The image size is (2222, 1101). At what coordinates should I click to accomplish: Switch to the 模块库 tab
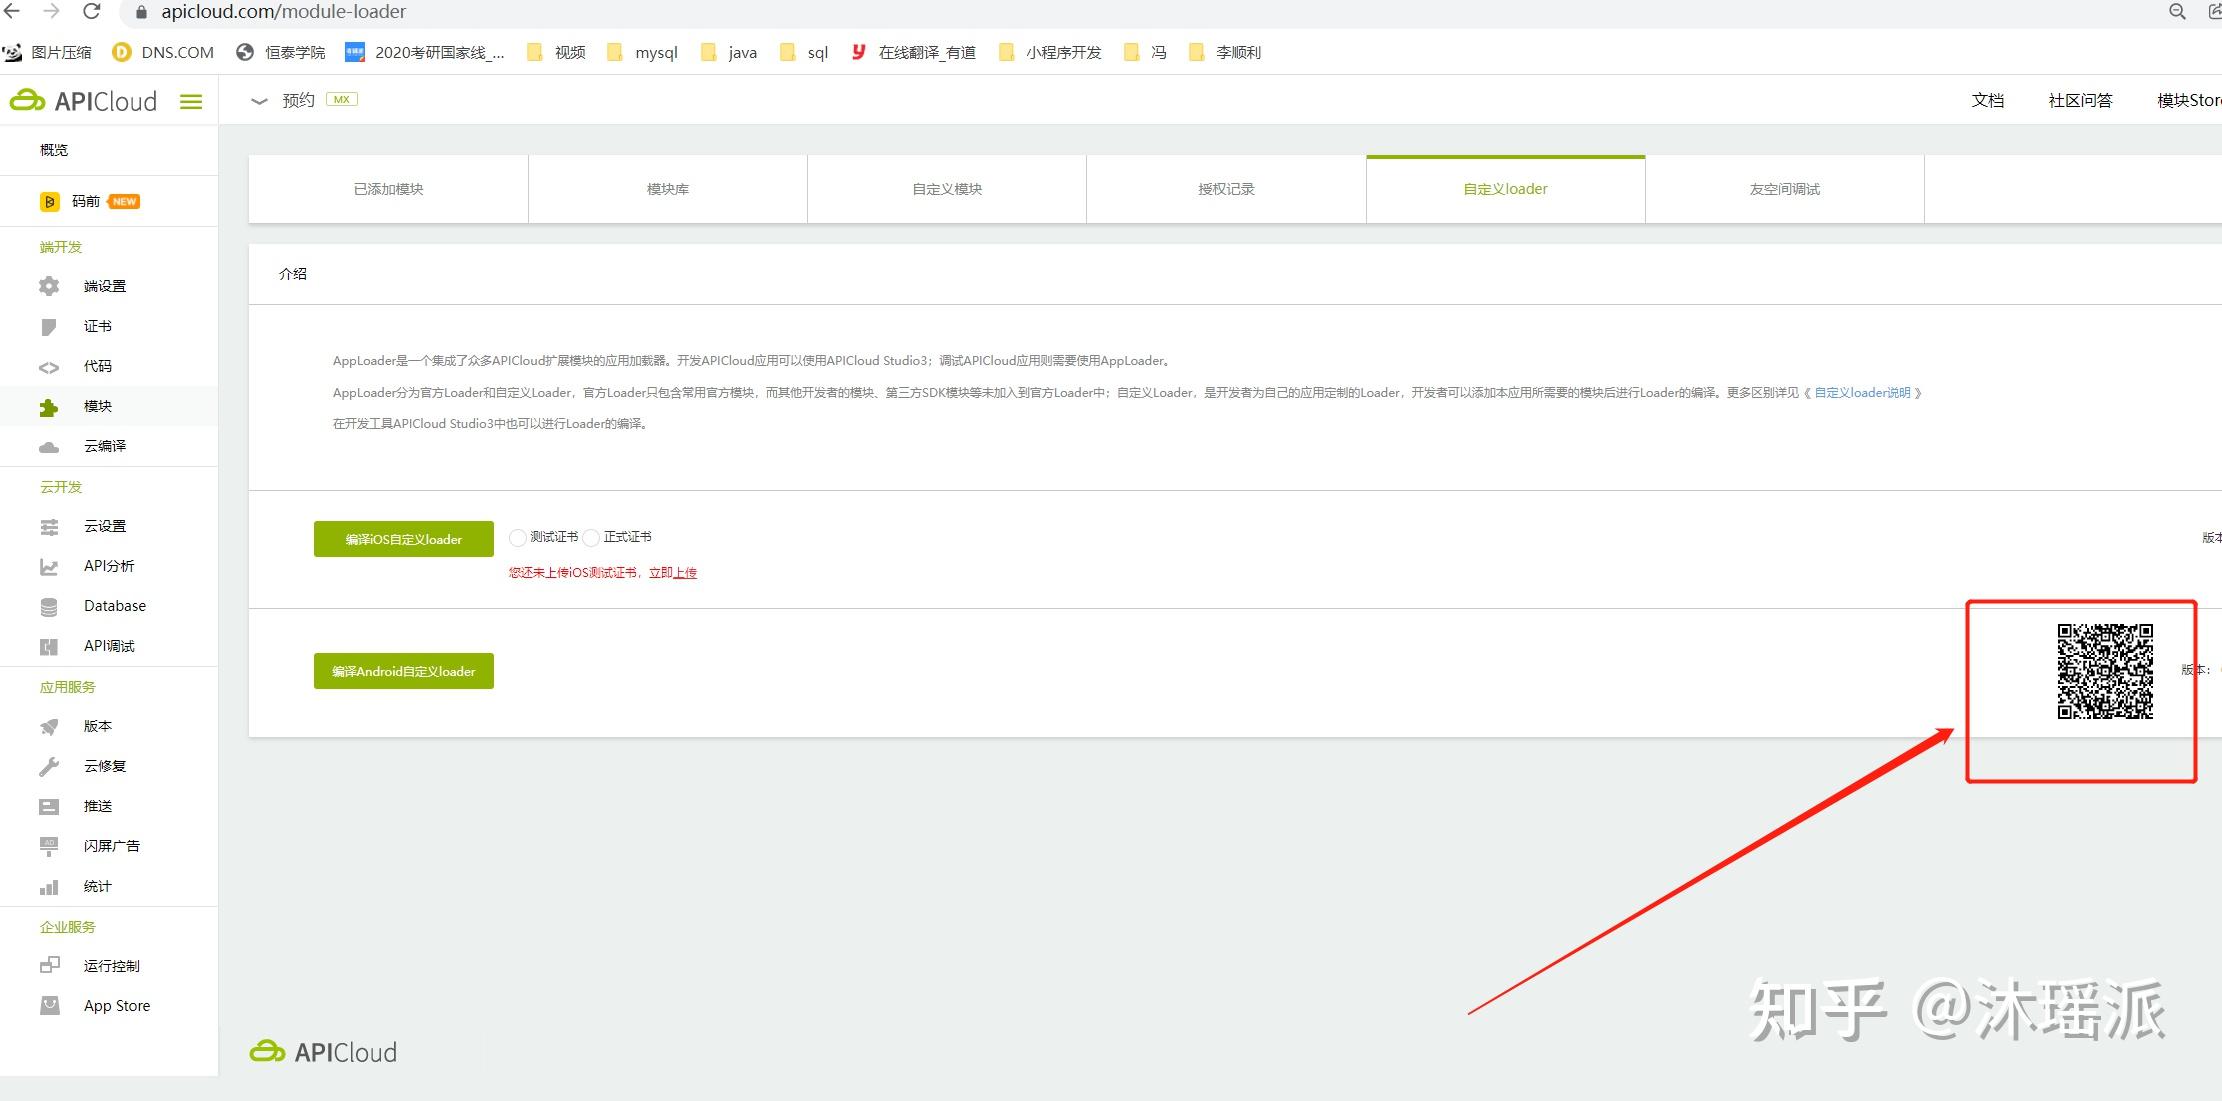pos(667,189)
